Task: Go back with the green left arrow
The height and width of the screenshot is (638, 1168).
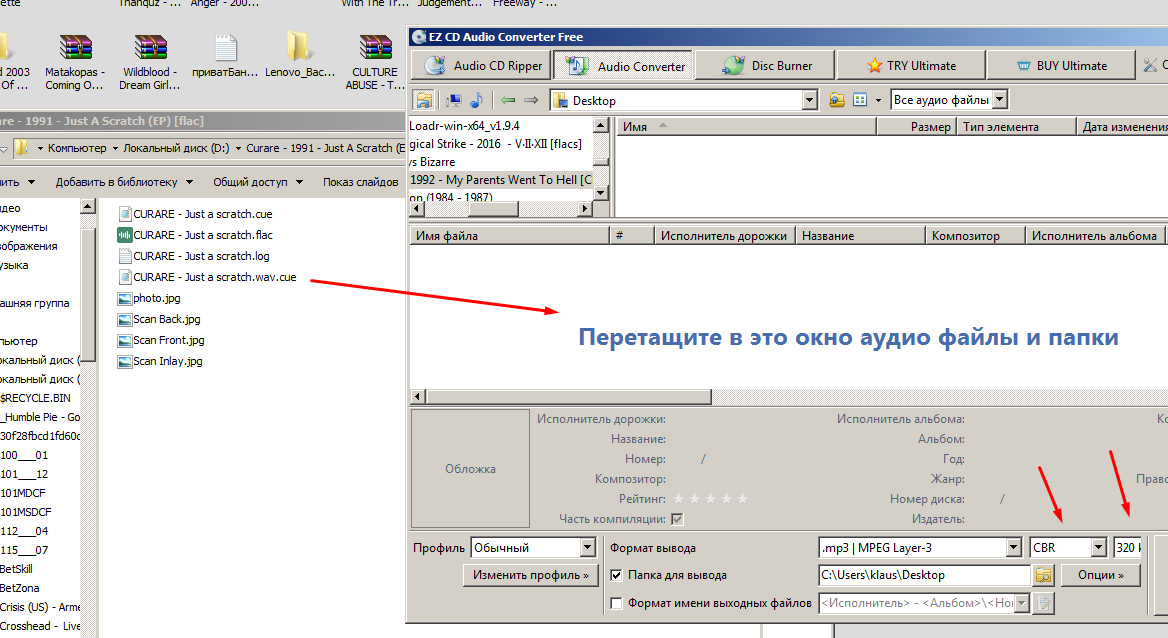Action: (x=508, y=100)
